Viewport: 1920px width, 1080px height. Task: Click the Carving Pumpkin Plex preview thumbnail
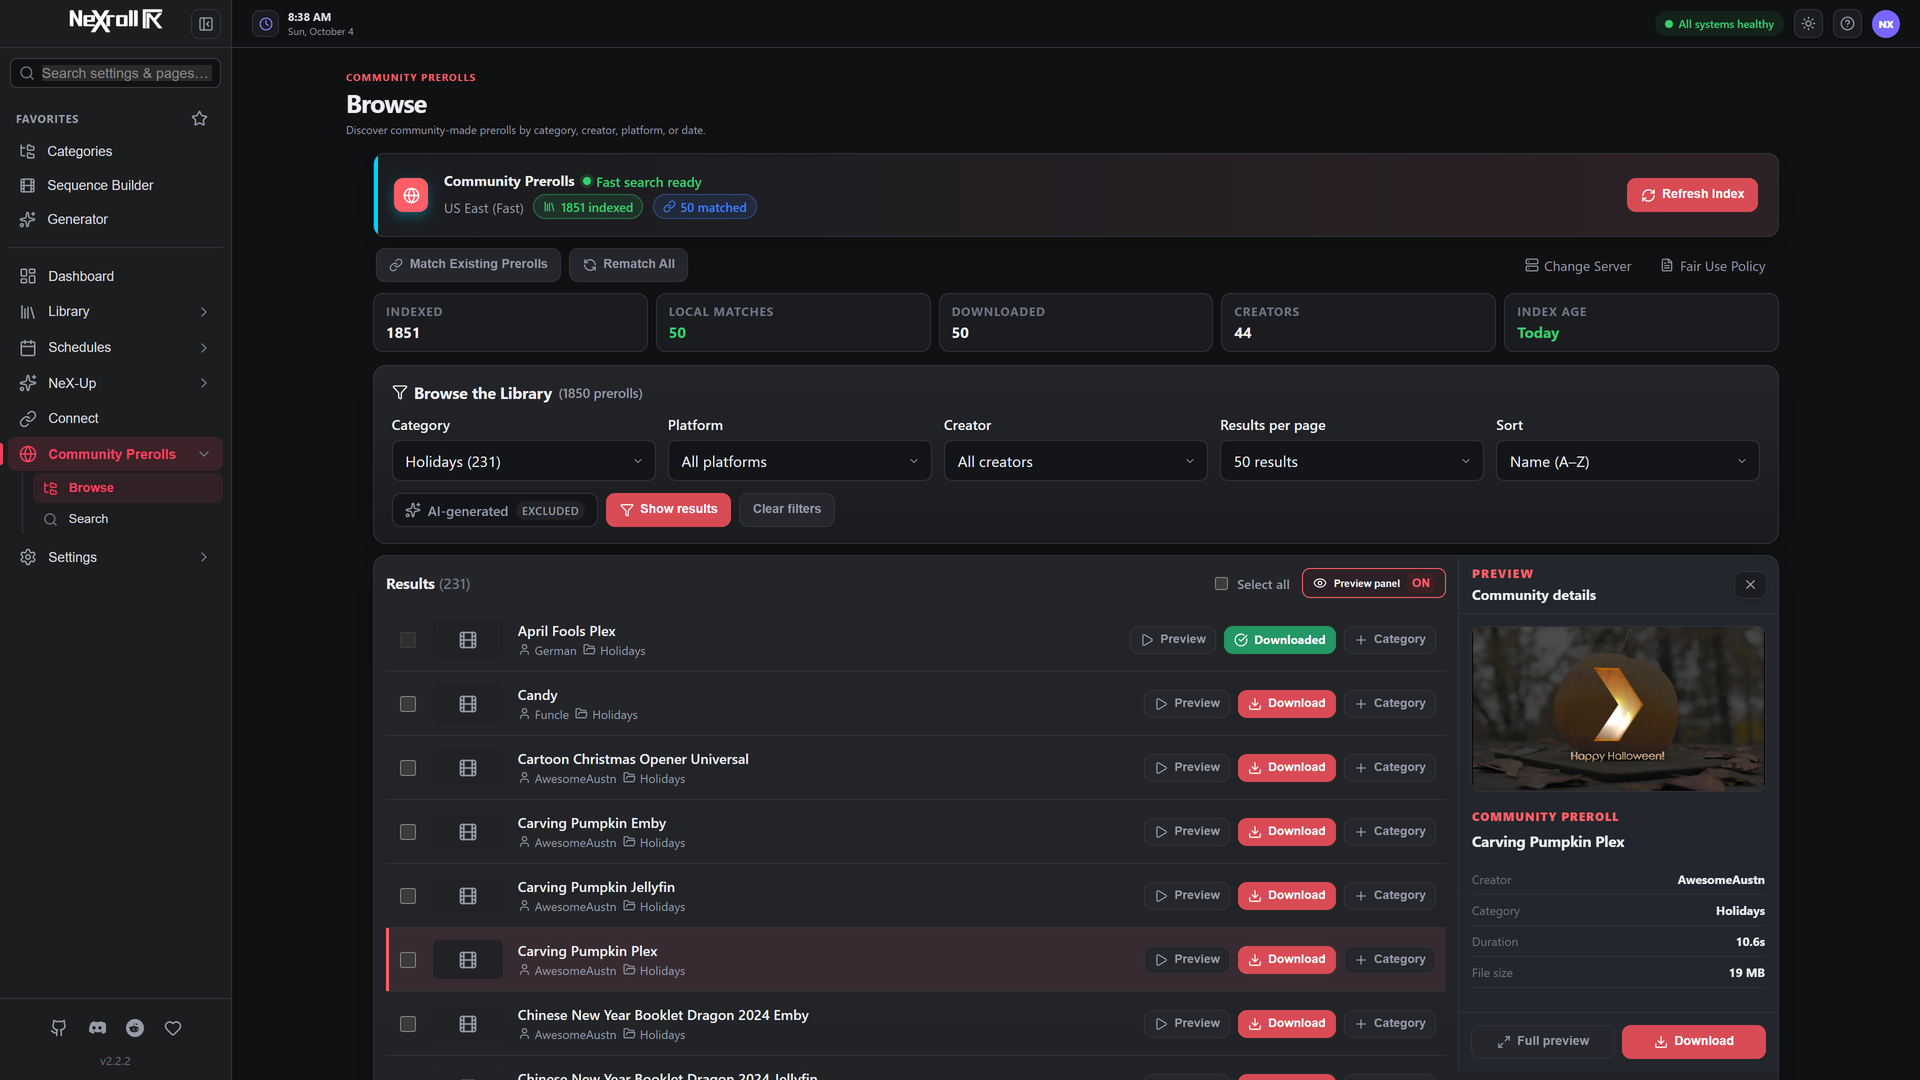click(1618, 708)
